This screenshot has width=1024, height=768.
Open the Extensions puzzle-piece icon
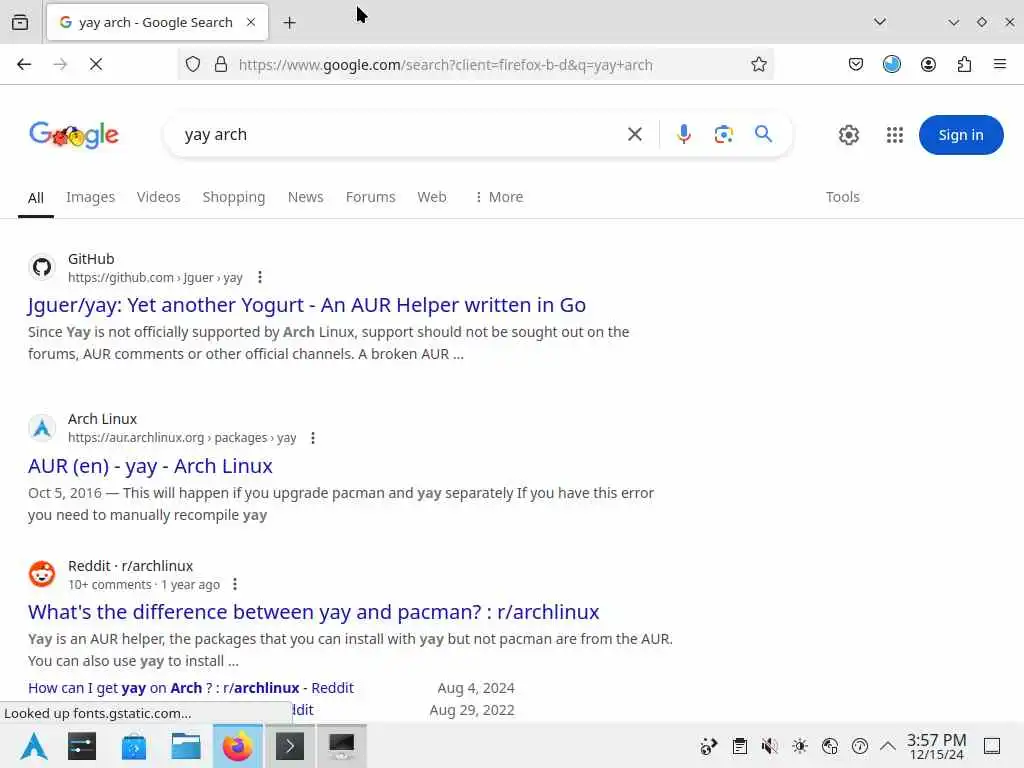[x=964, y=64]
